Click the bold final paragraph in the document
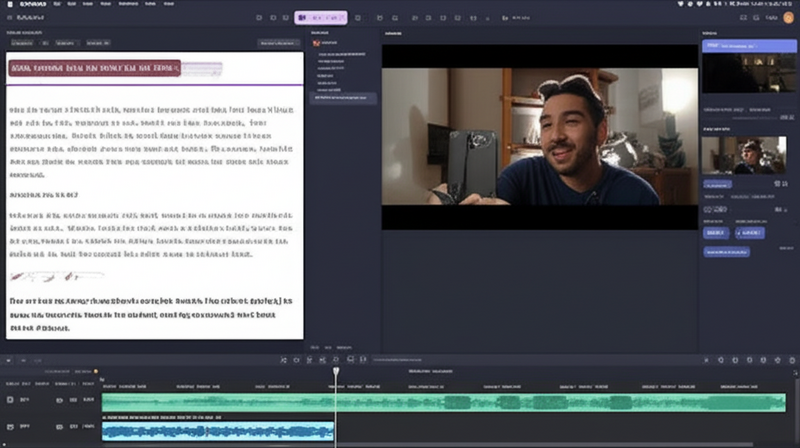Viewport: 800px width, 448px height. [x=151, y=314]
